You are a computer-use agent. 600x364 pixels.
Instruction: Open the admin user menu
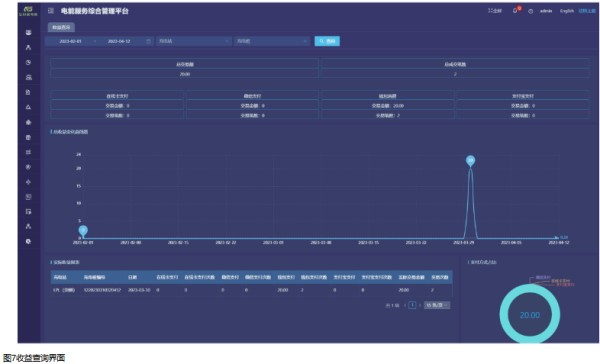point(546,11)
